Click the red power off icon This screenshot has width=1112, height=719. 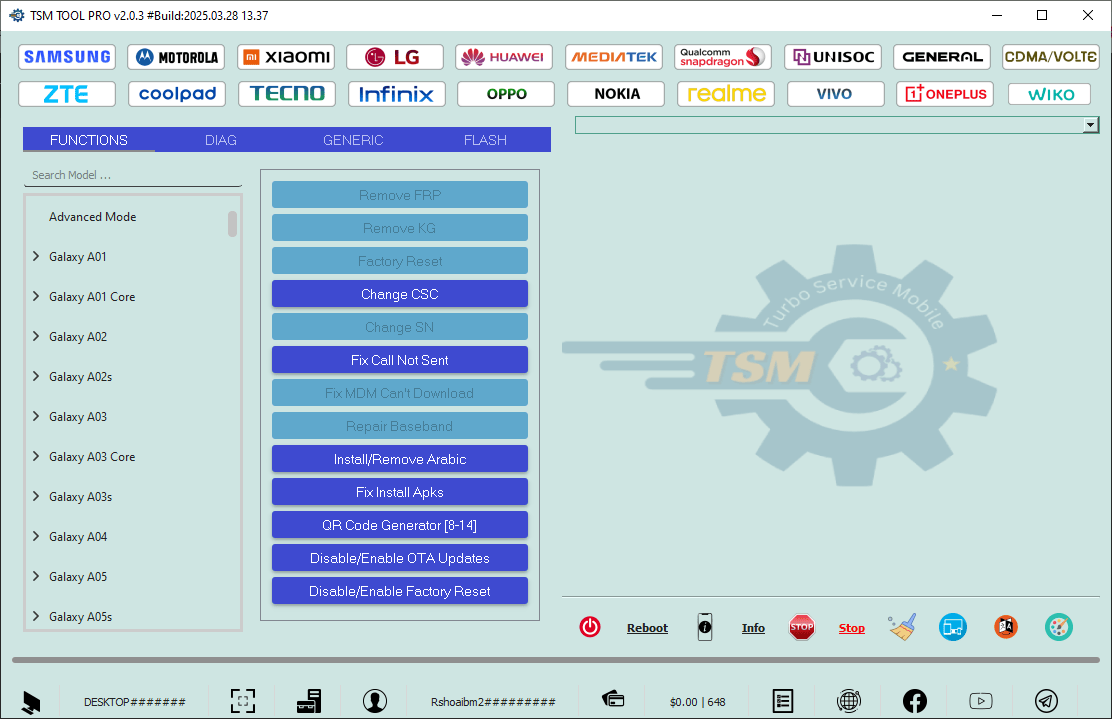(590, 627)
